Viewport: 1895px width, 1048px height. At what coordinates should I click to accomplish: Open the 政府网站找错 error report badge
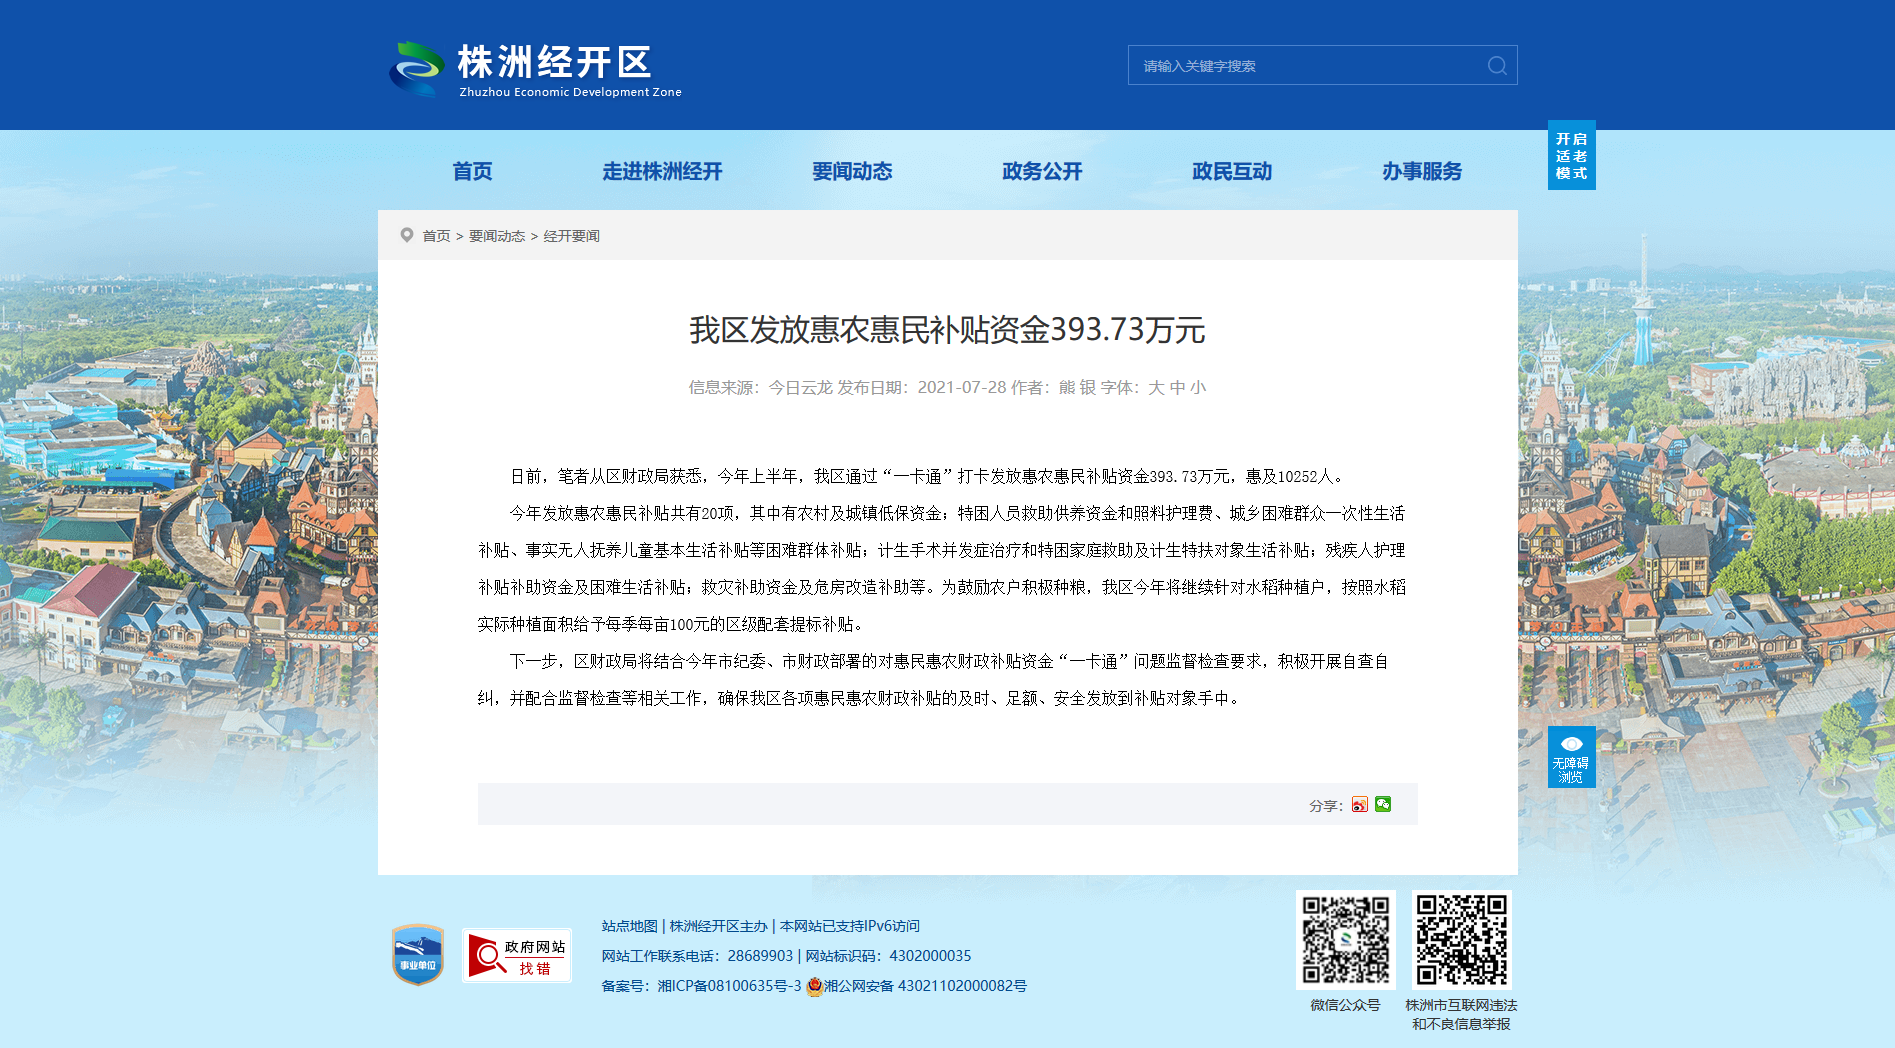click(517, 956)
